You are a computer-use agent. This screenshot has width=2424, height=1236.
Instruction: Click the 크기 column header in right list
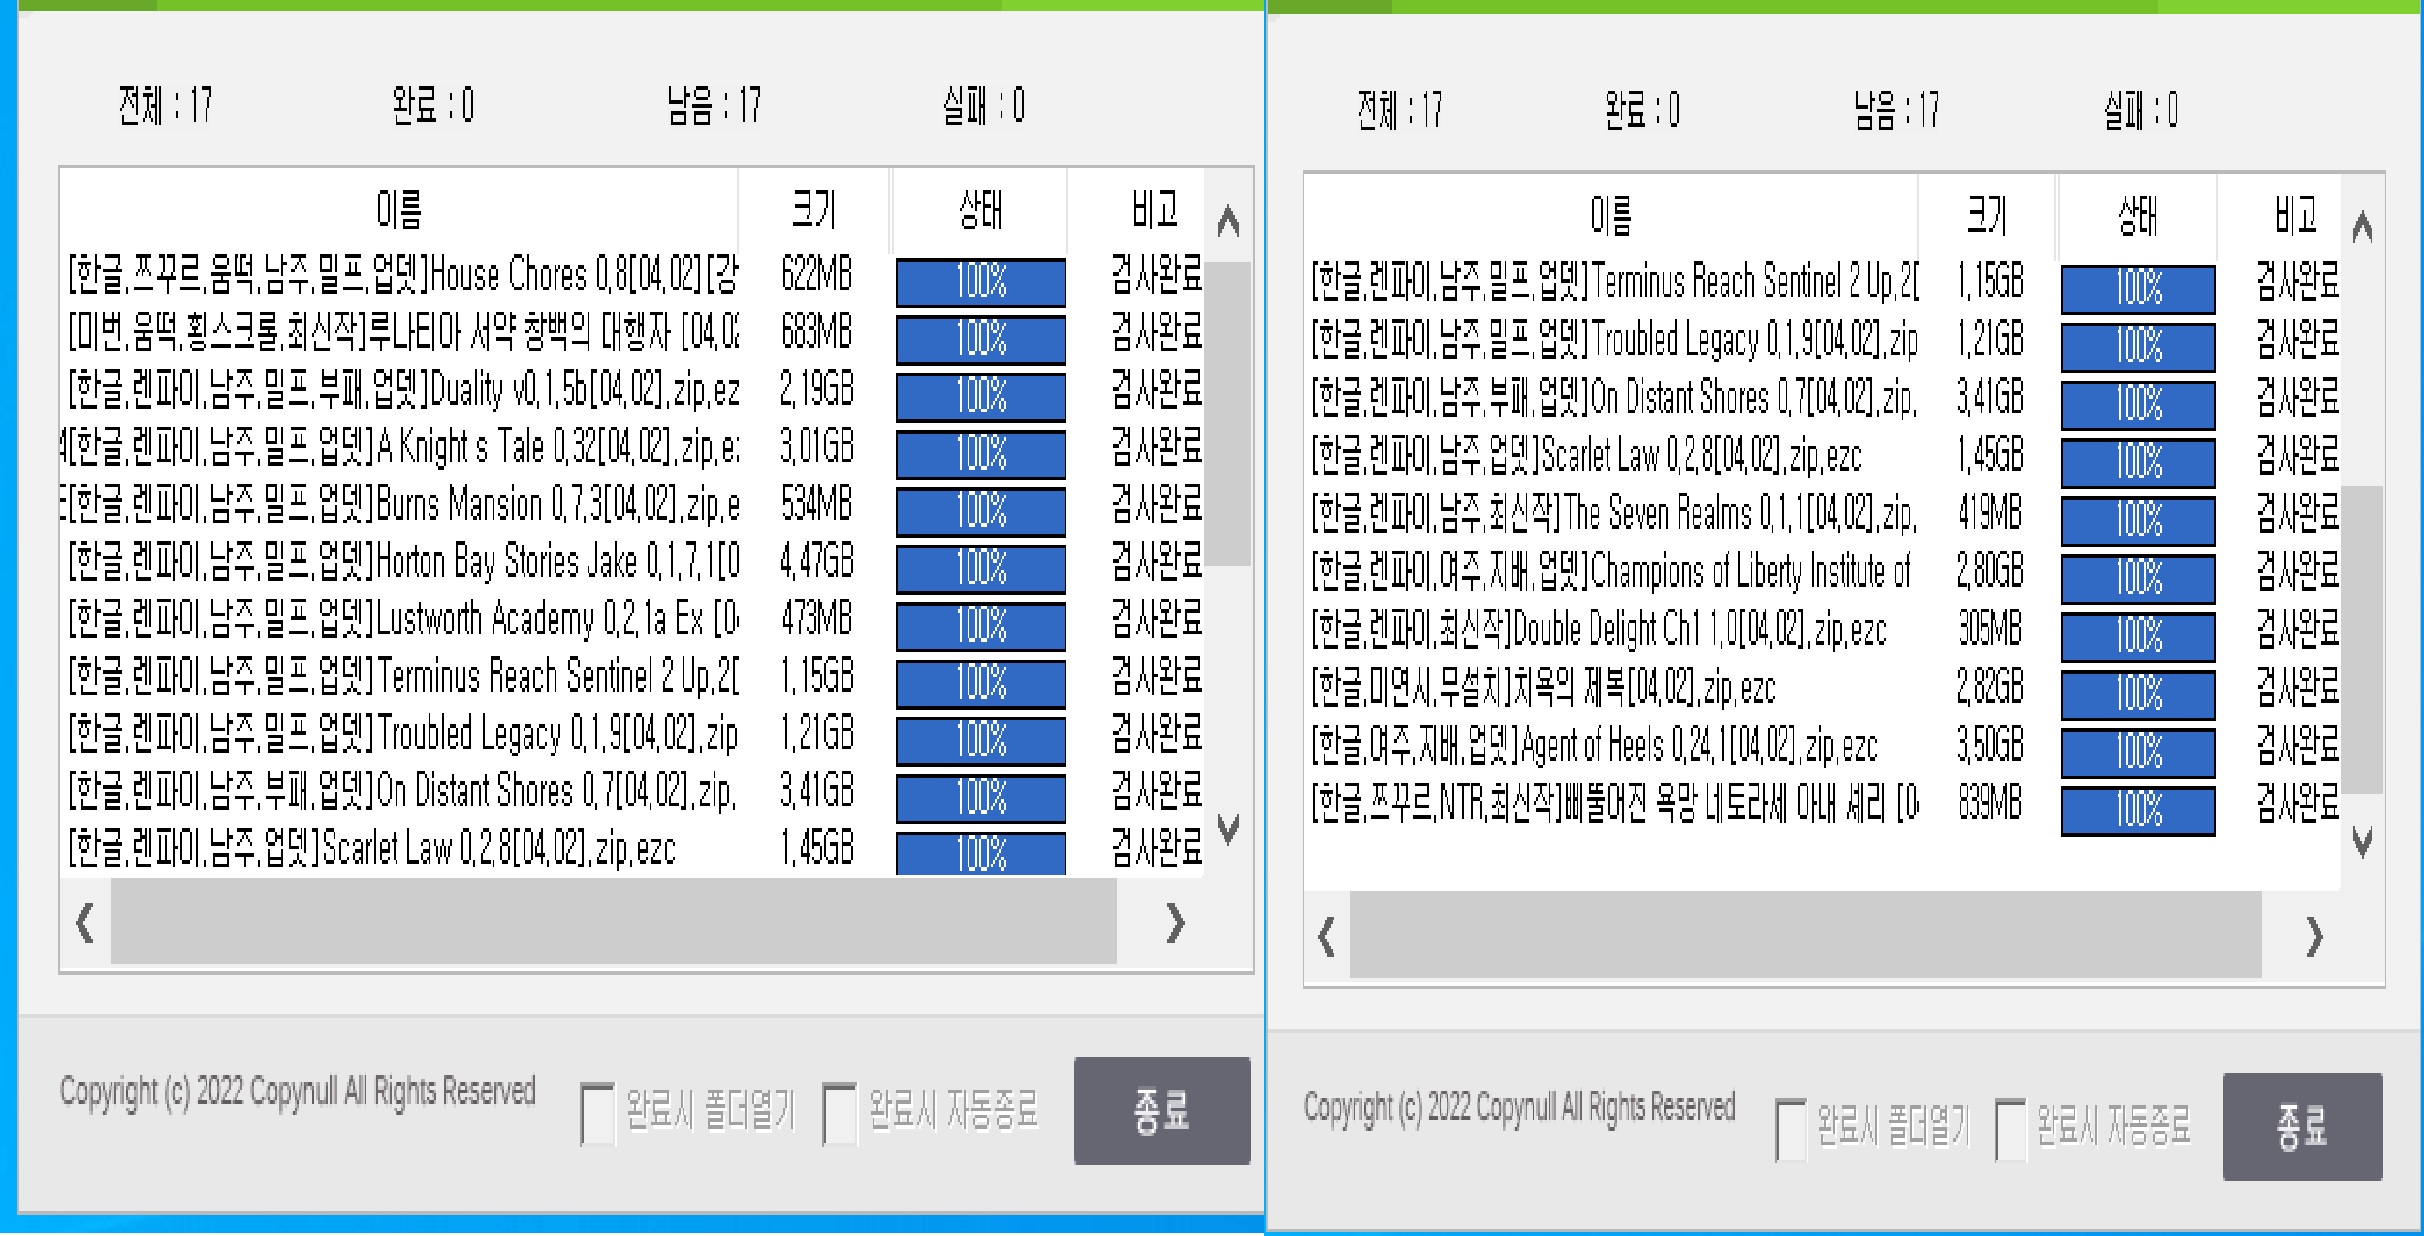point(1986,215)
